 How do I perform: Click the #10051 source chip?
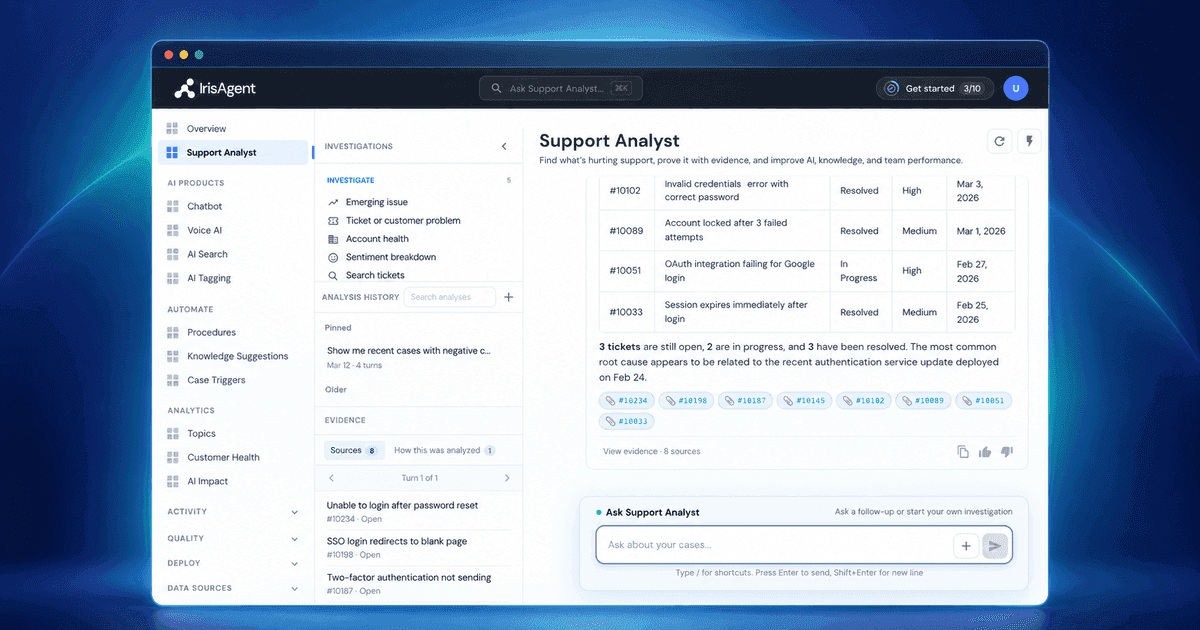pyautogui.click(x=983, y=401)
